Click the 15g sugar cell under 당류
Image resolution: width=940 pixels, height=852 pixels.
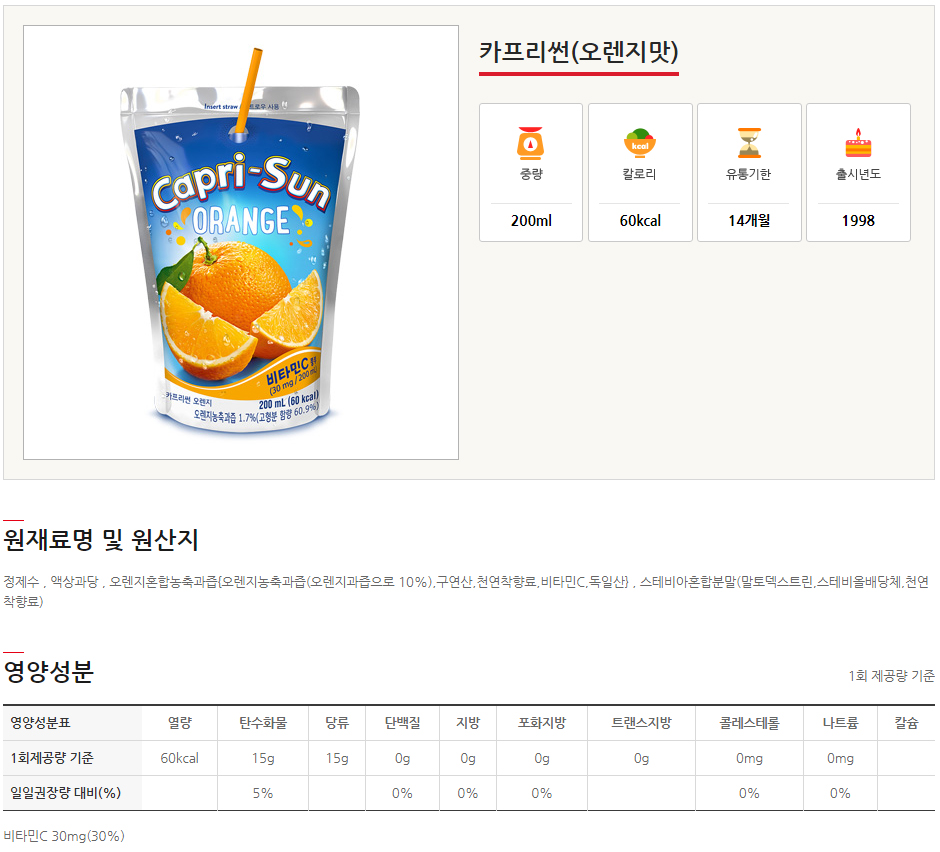pyautogui.click(x=337, y=758)
